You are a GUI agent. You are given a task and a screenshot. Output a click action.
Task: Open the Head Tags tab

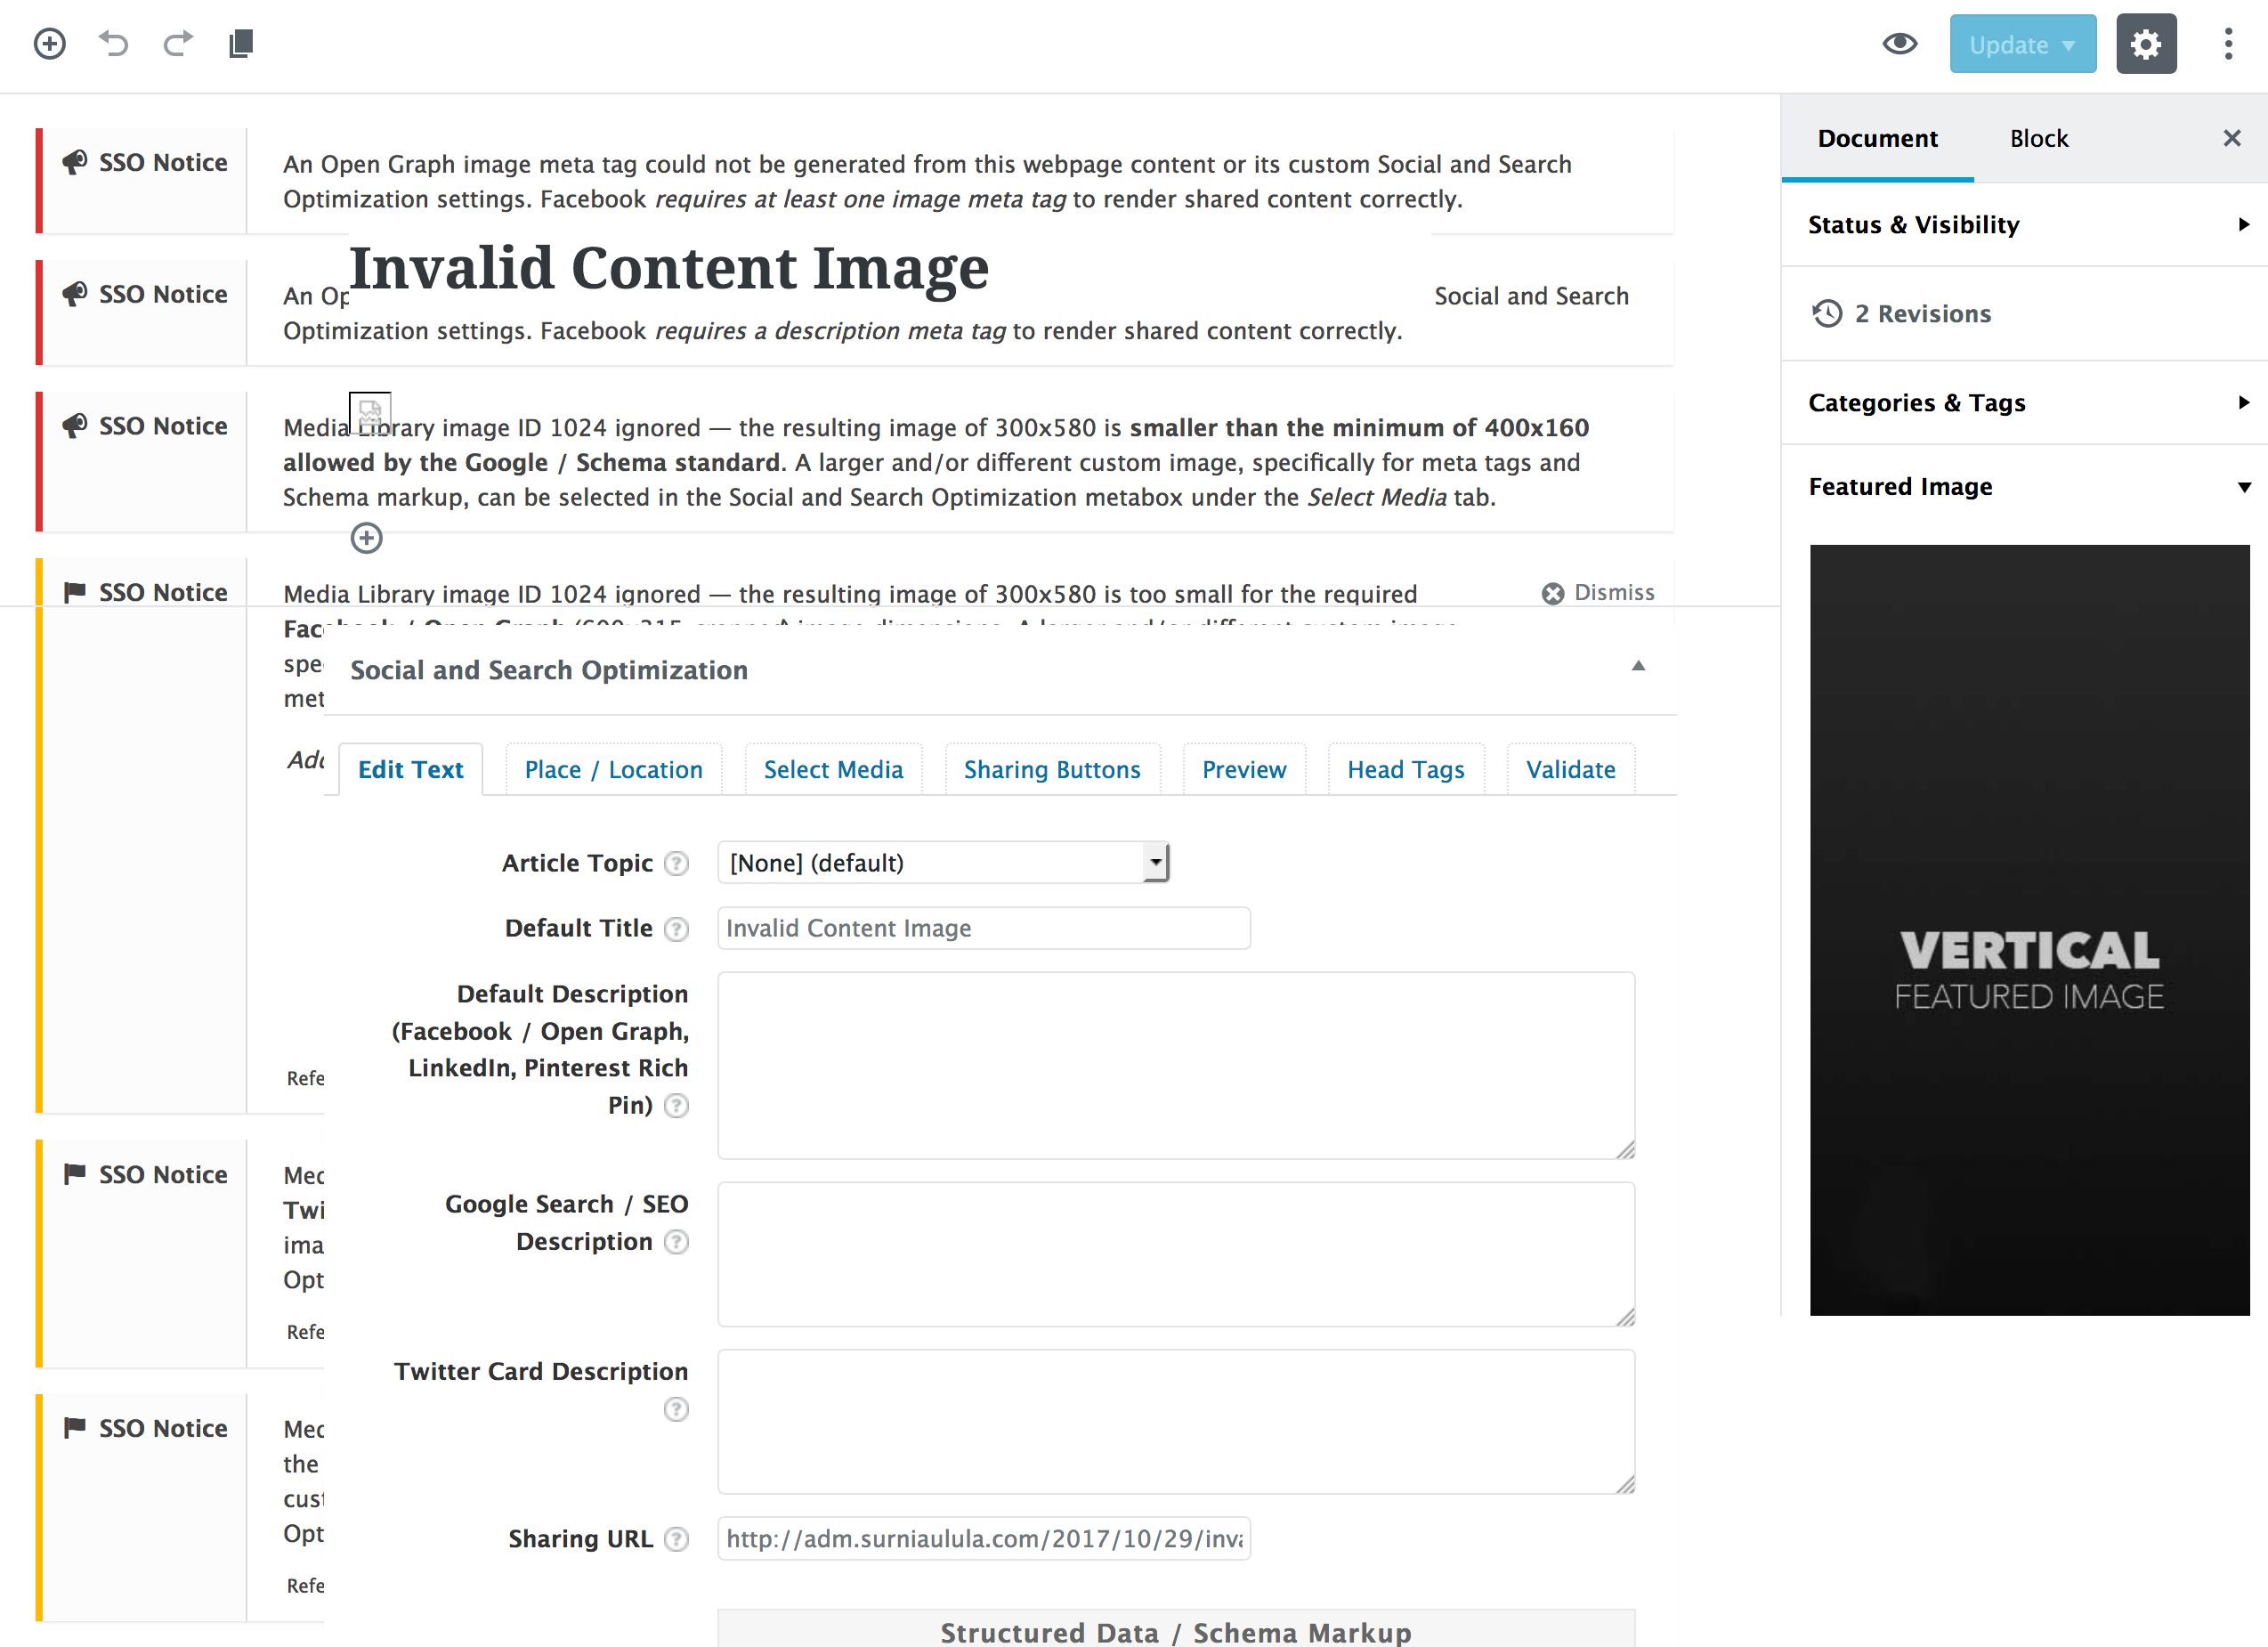1405,769
